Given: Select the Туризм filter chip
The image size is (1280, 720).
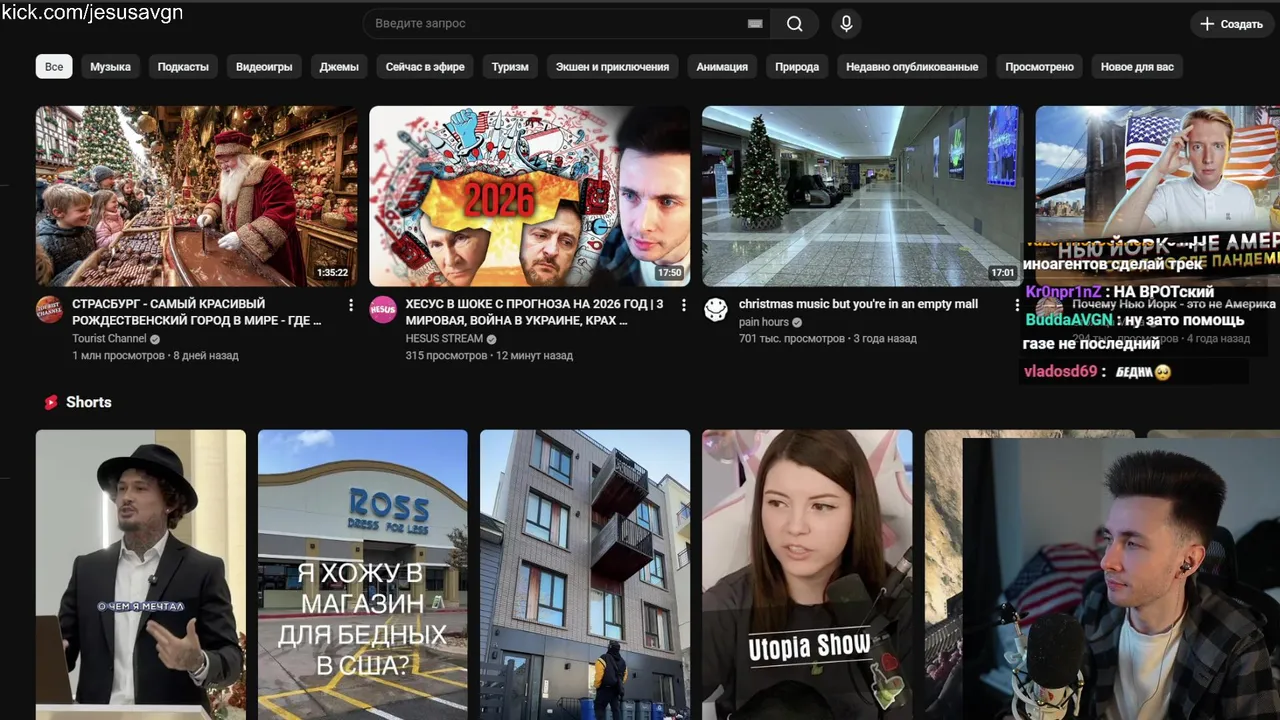Looking at the screenshot, I should 510,67.
